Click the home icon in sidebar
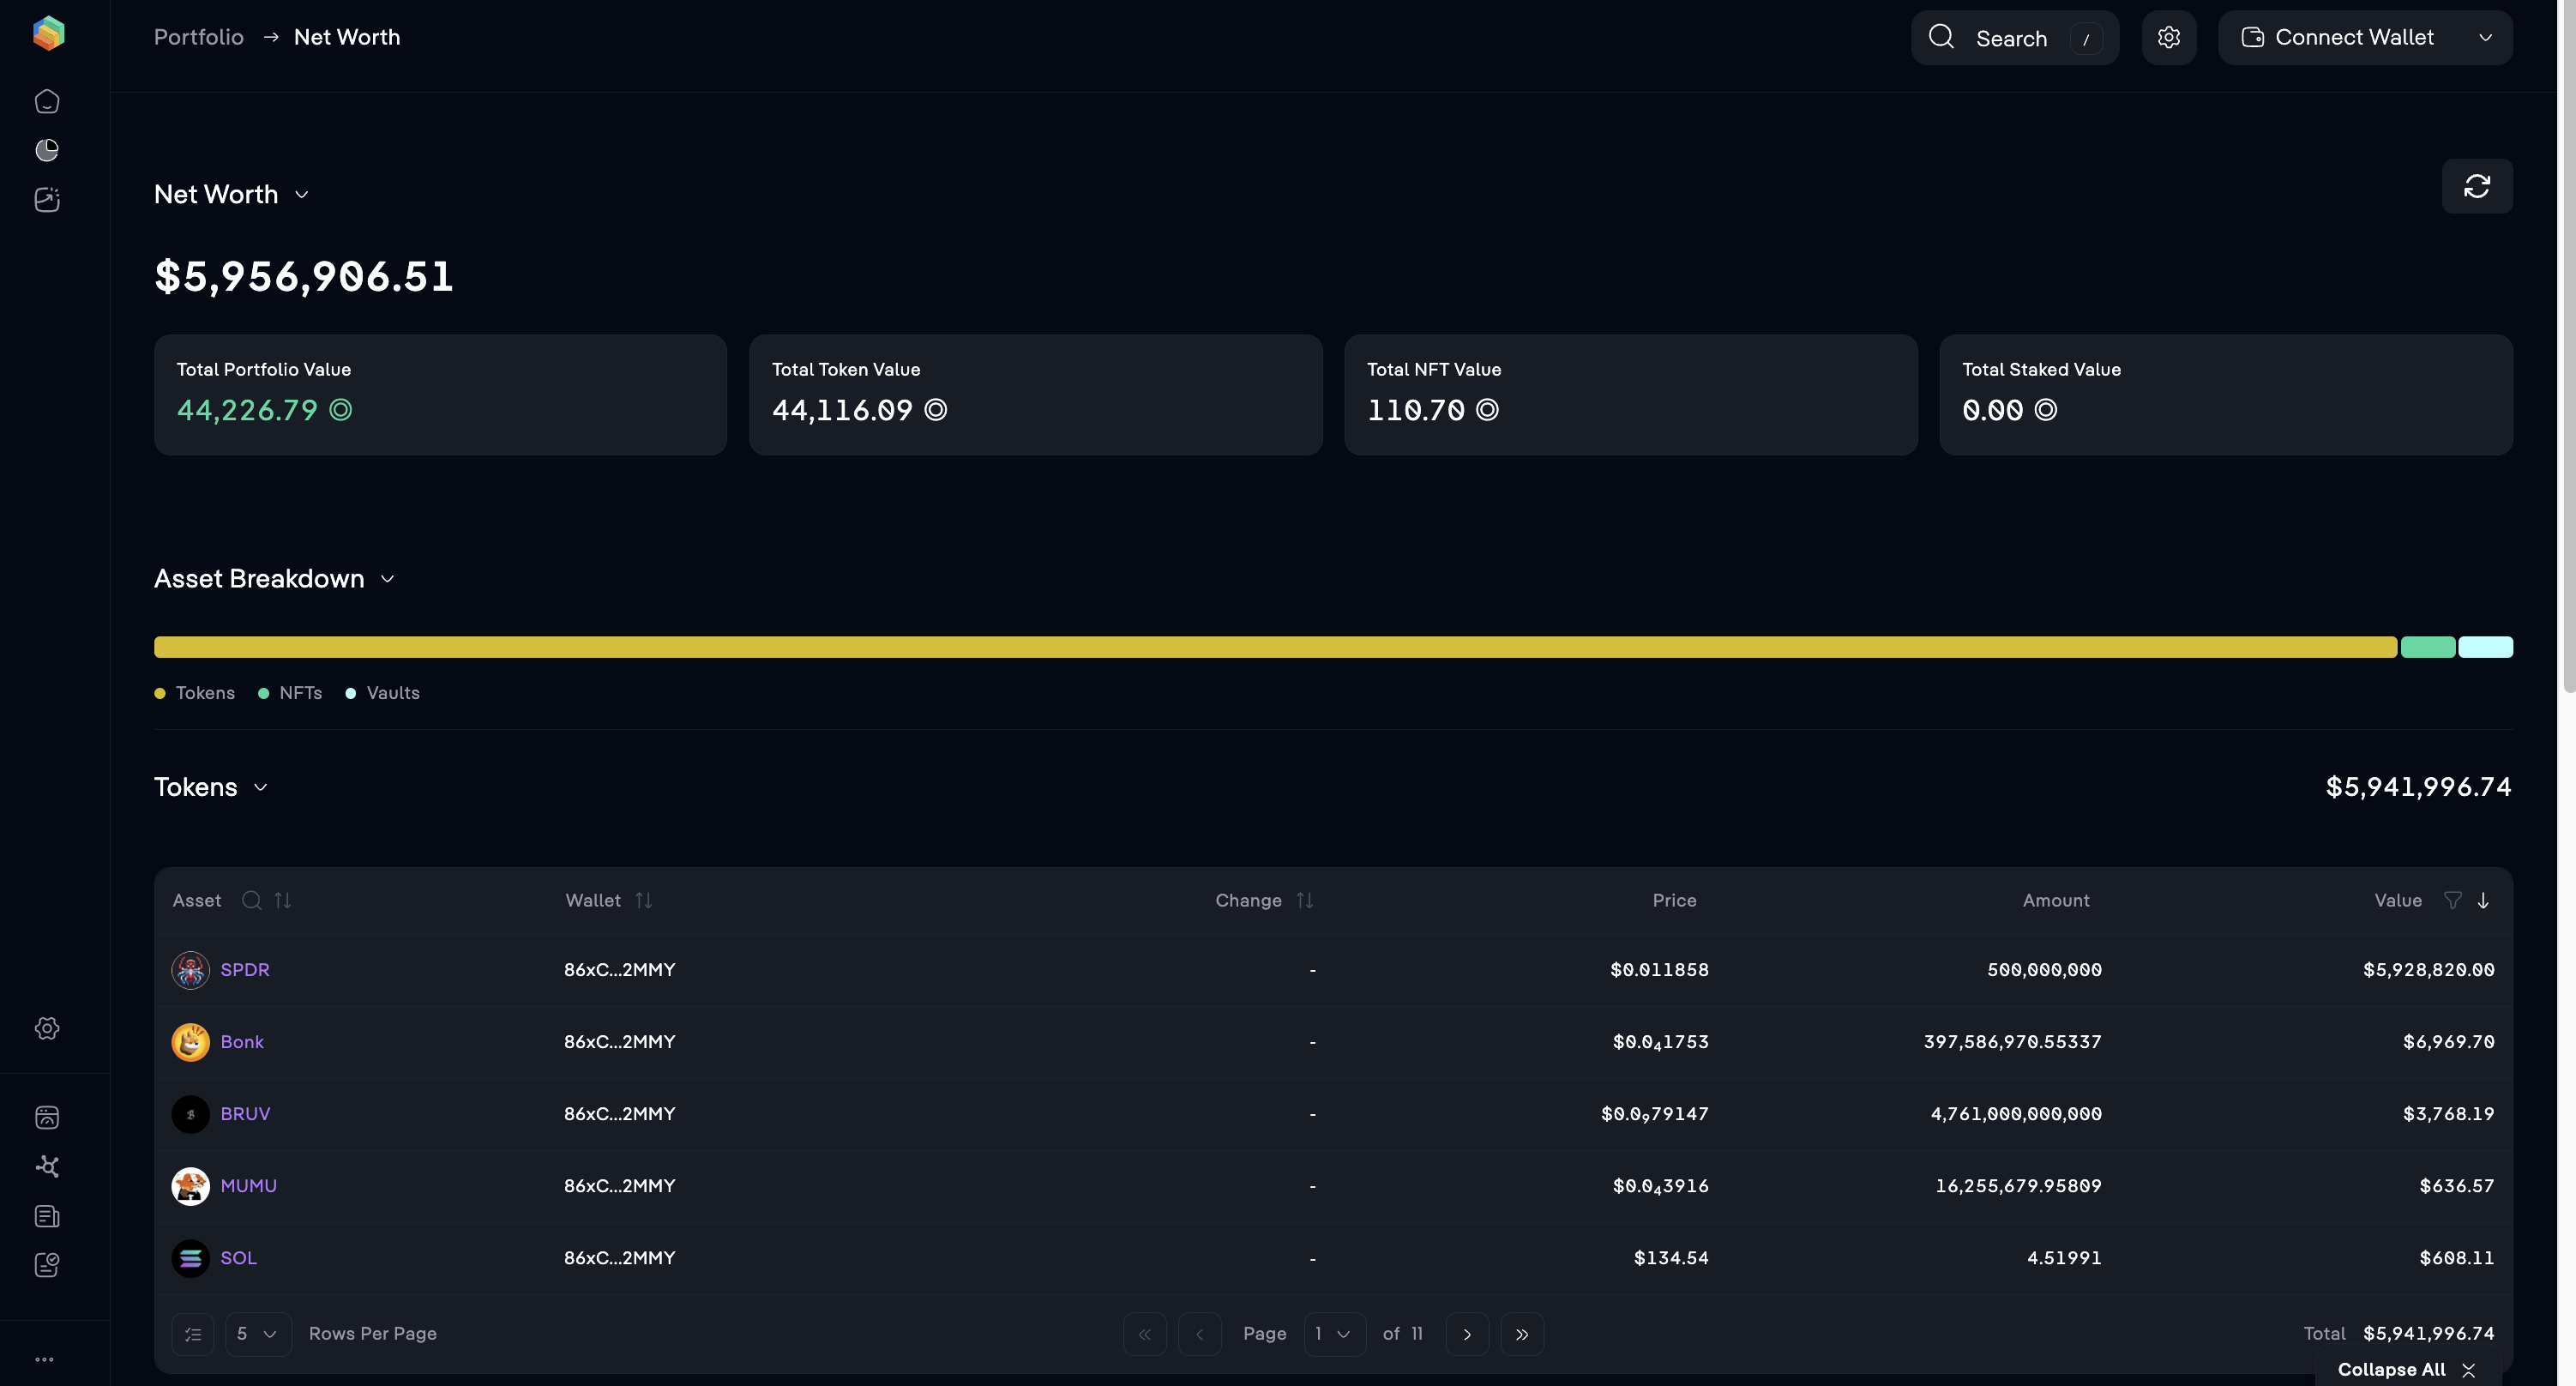 coord(47,102)
